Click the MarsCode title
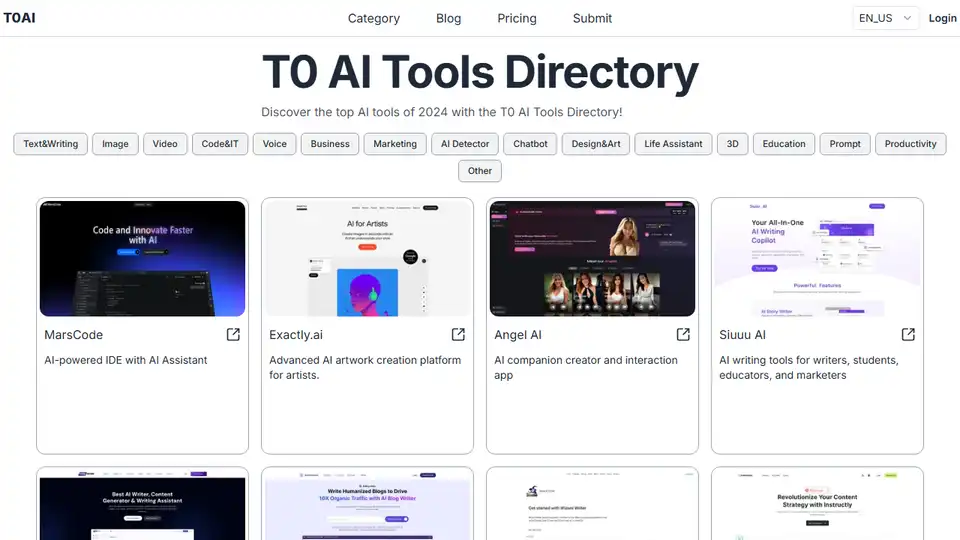This screenshot has height=540, width=960. click(73, 335)
